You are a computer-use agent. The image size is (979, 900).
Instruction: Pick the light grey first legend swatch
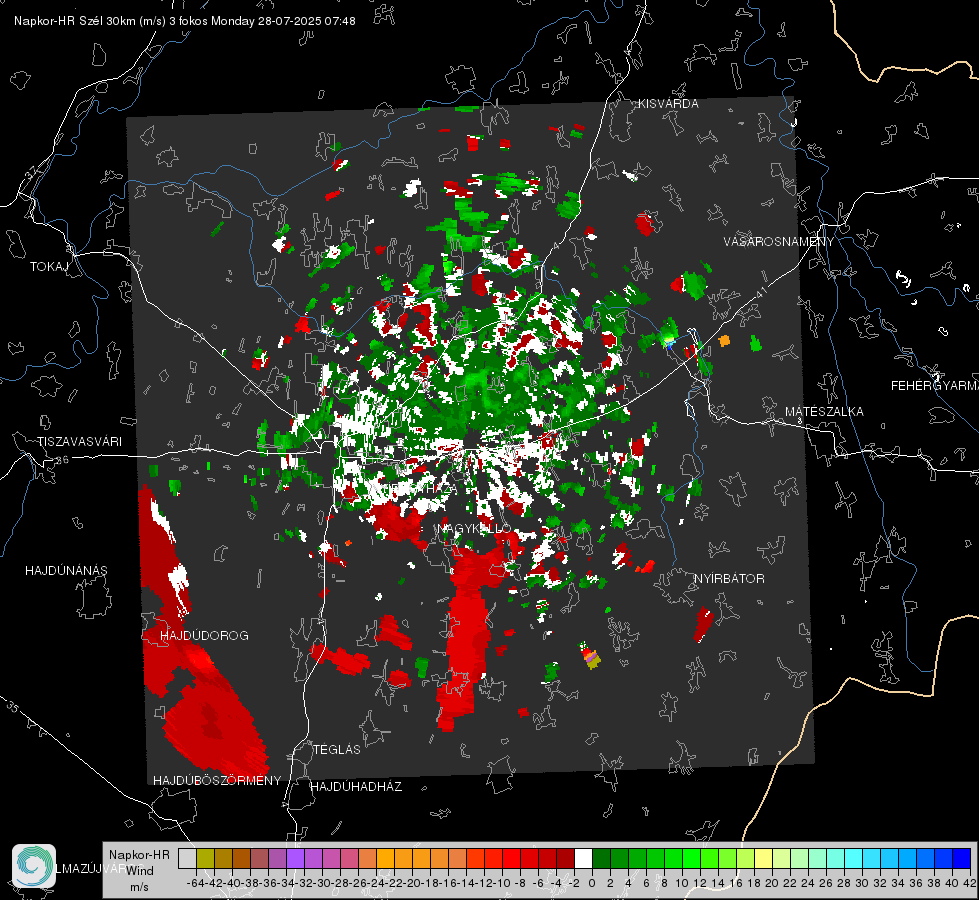(x=187, y=858)
